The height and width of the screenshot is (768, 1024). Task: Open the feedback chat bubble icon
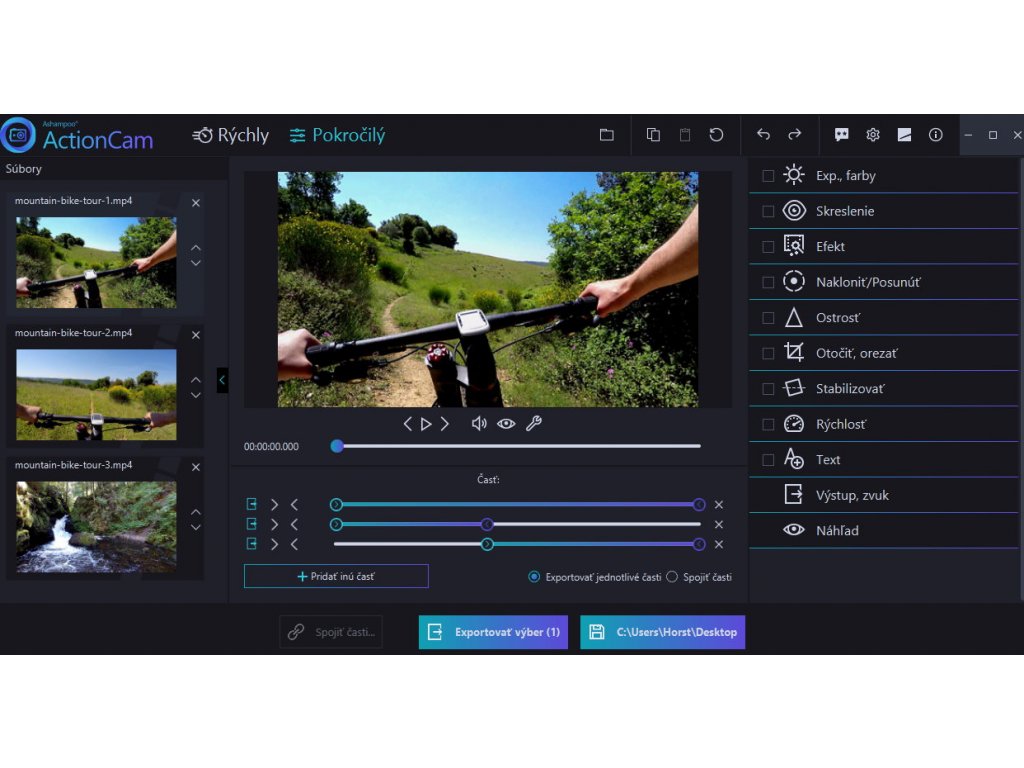tap(842, 135)
